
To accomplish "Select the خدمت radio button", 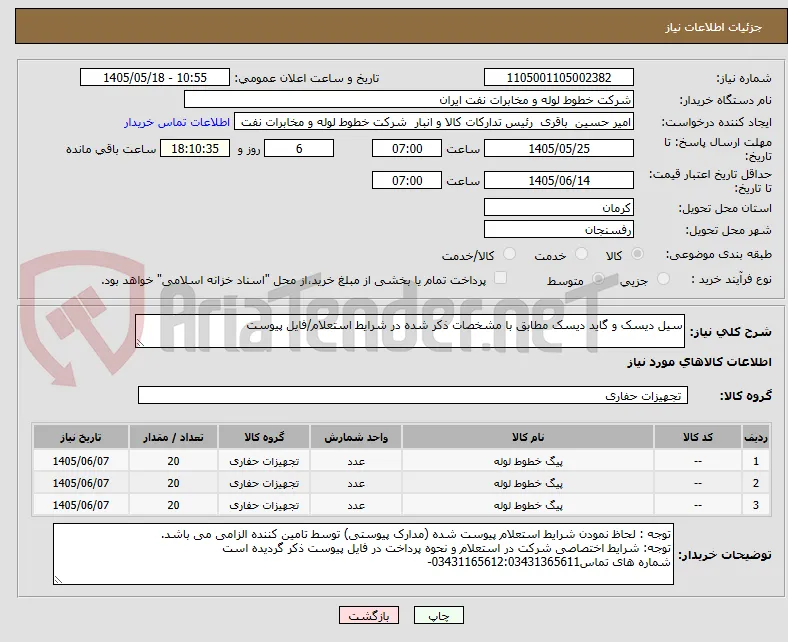I will click(x=581, y=254).
